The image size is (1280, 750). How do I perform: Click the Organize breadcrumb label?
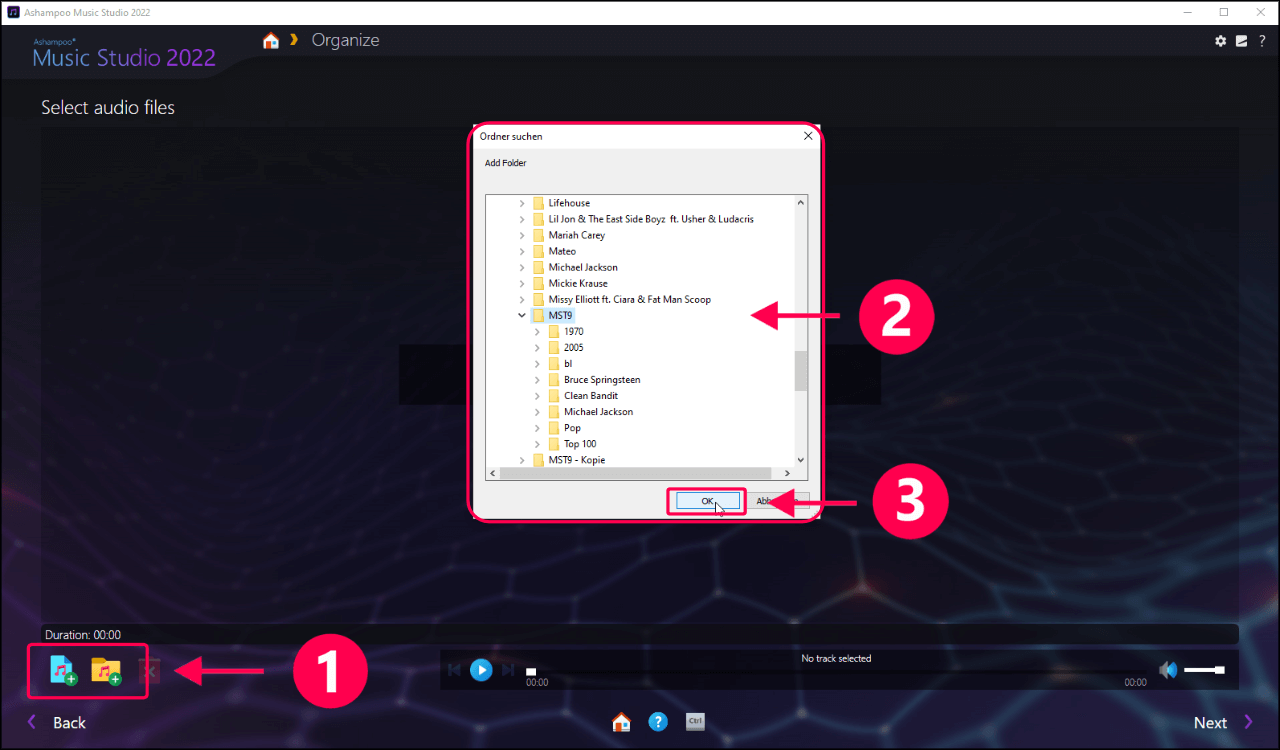[x=345, y=40]
